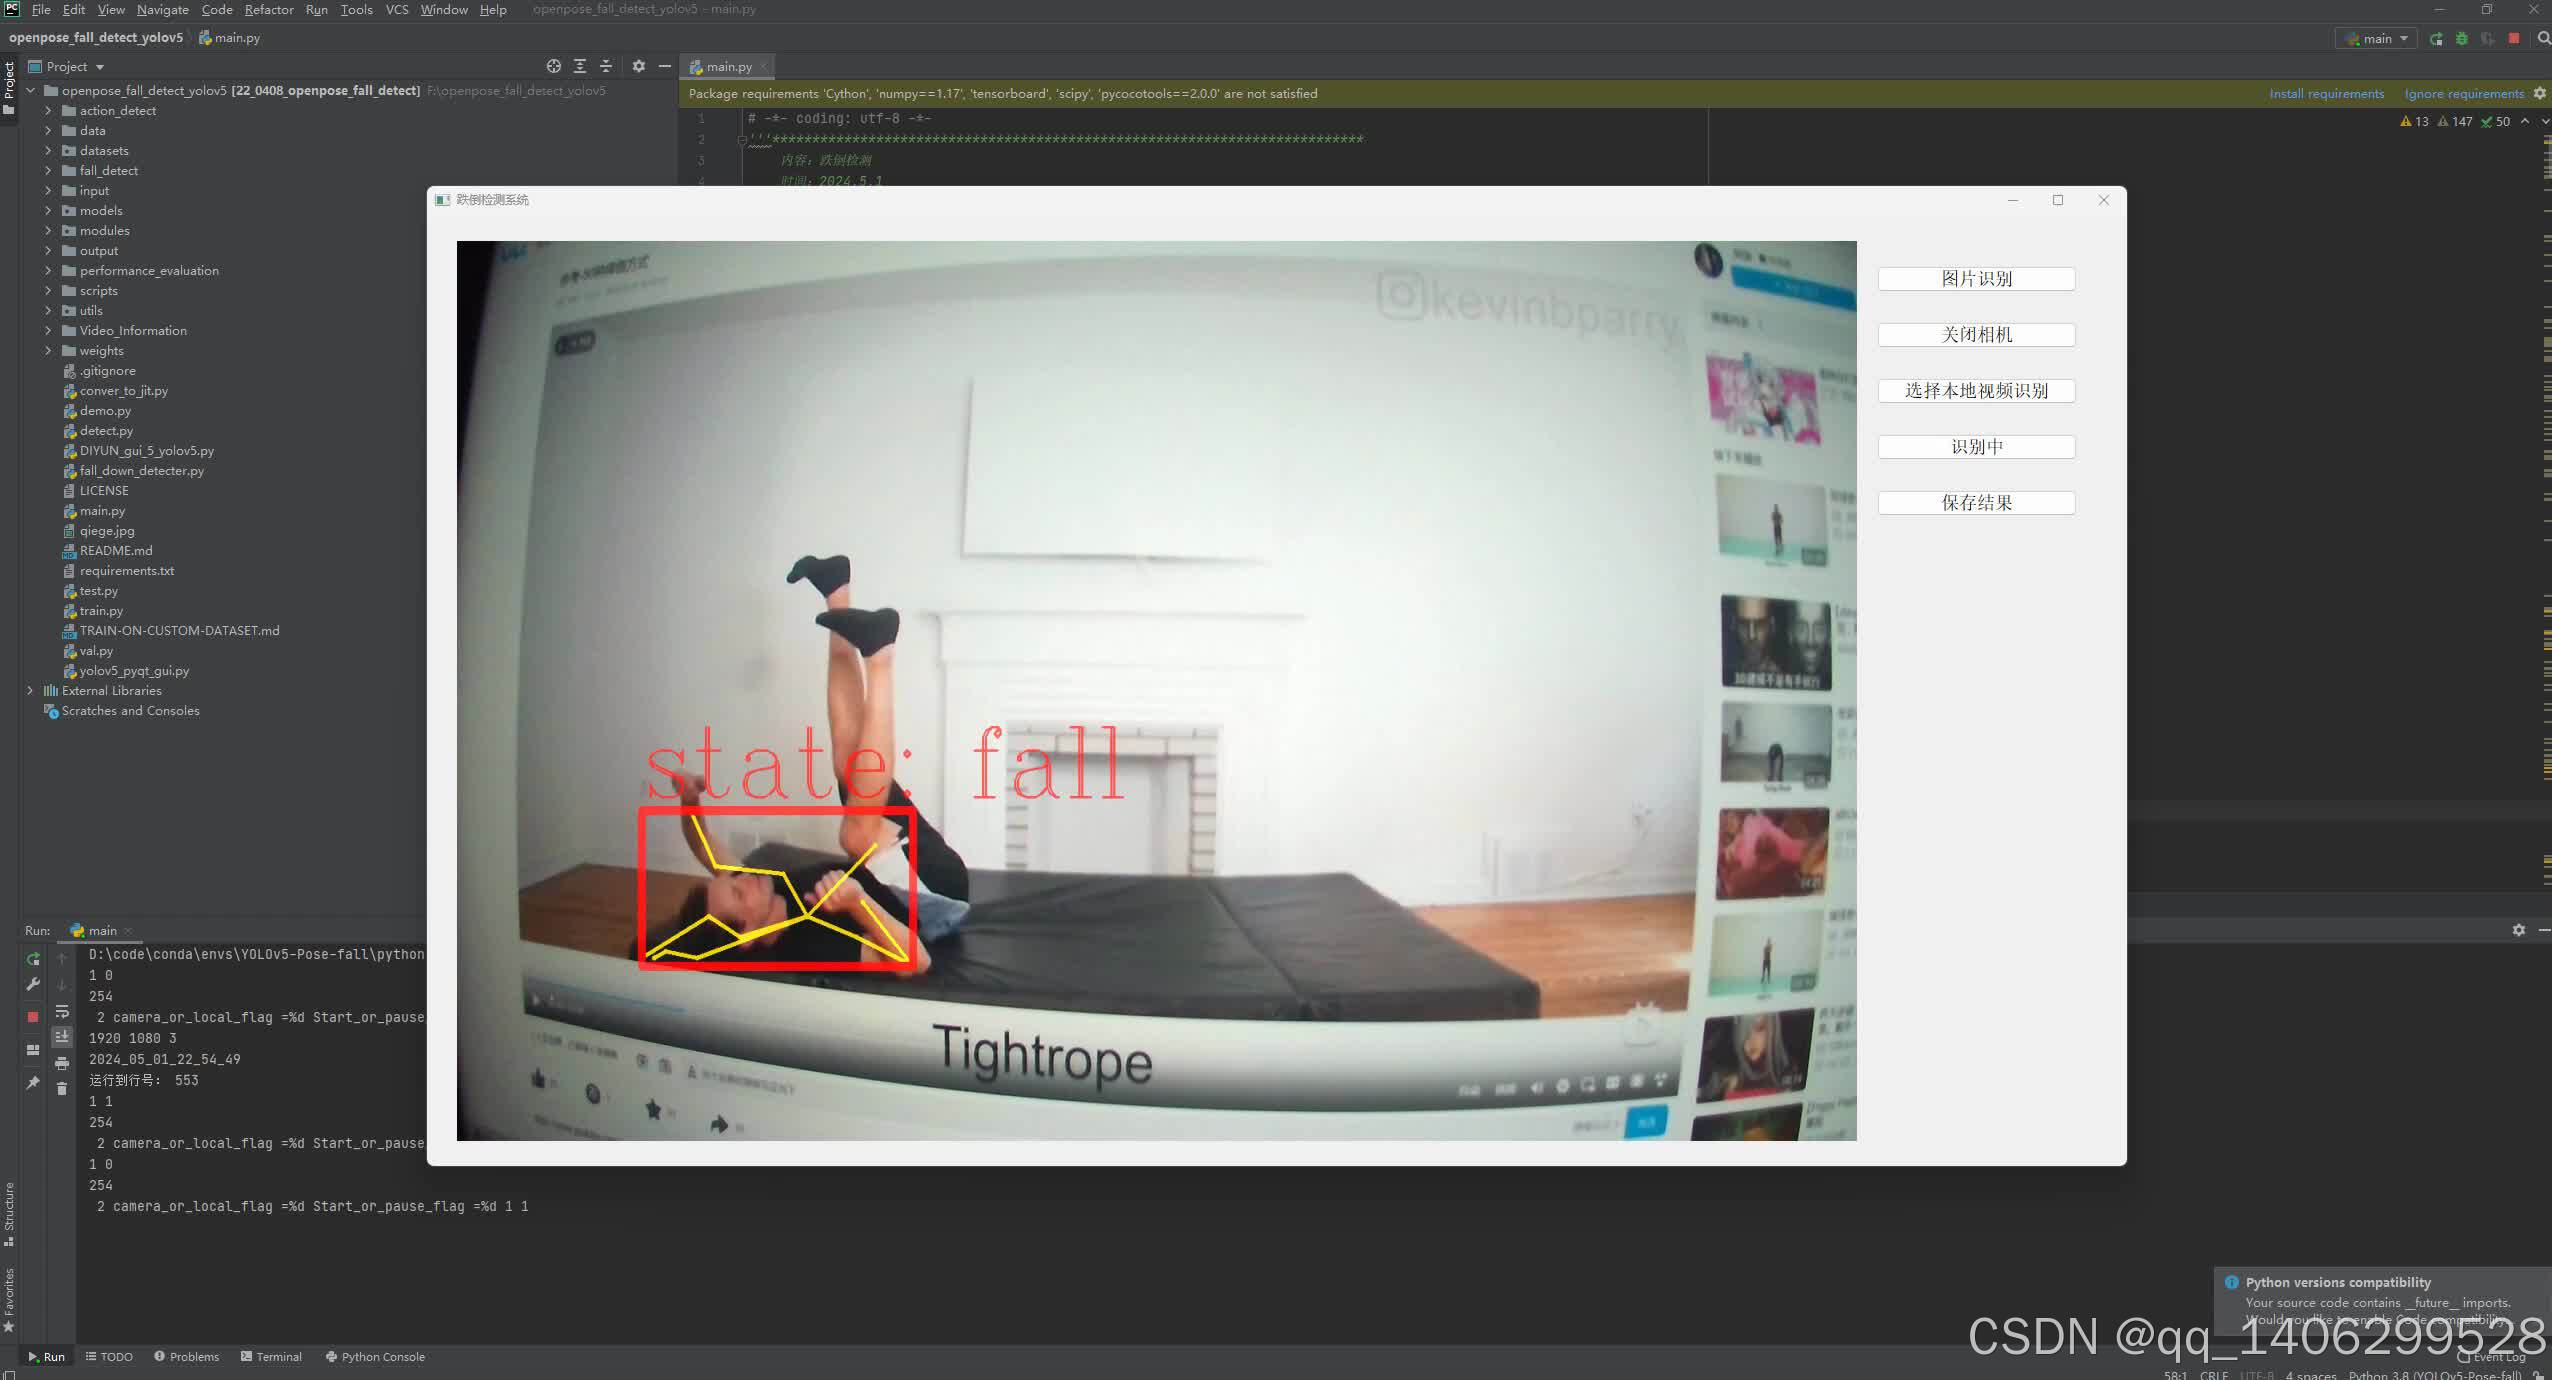This screenshot has width=2552, height=1380.
Task: Clear all console output with trash icon
Action: click(62, 1089)
